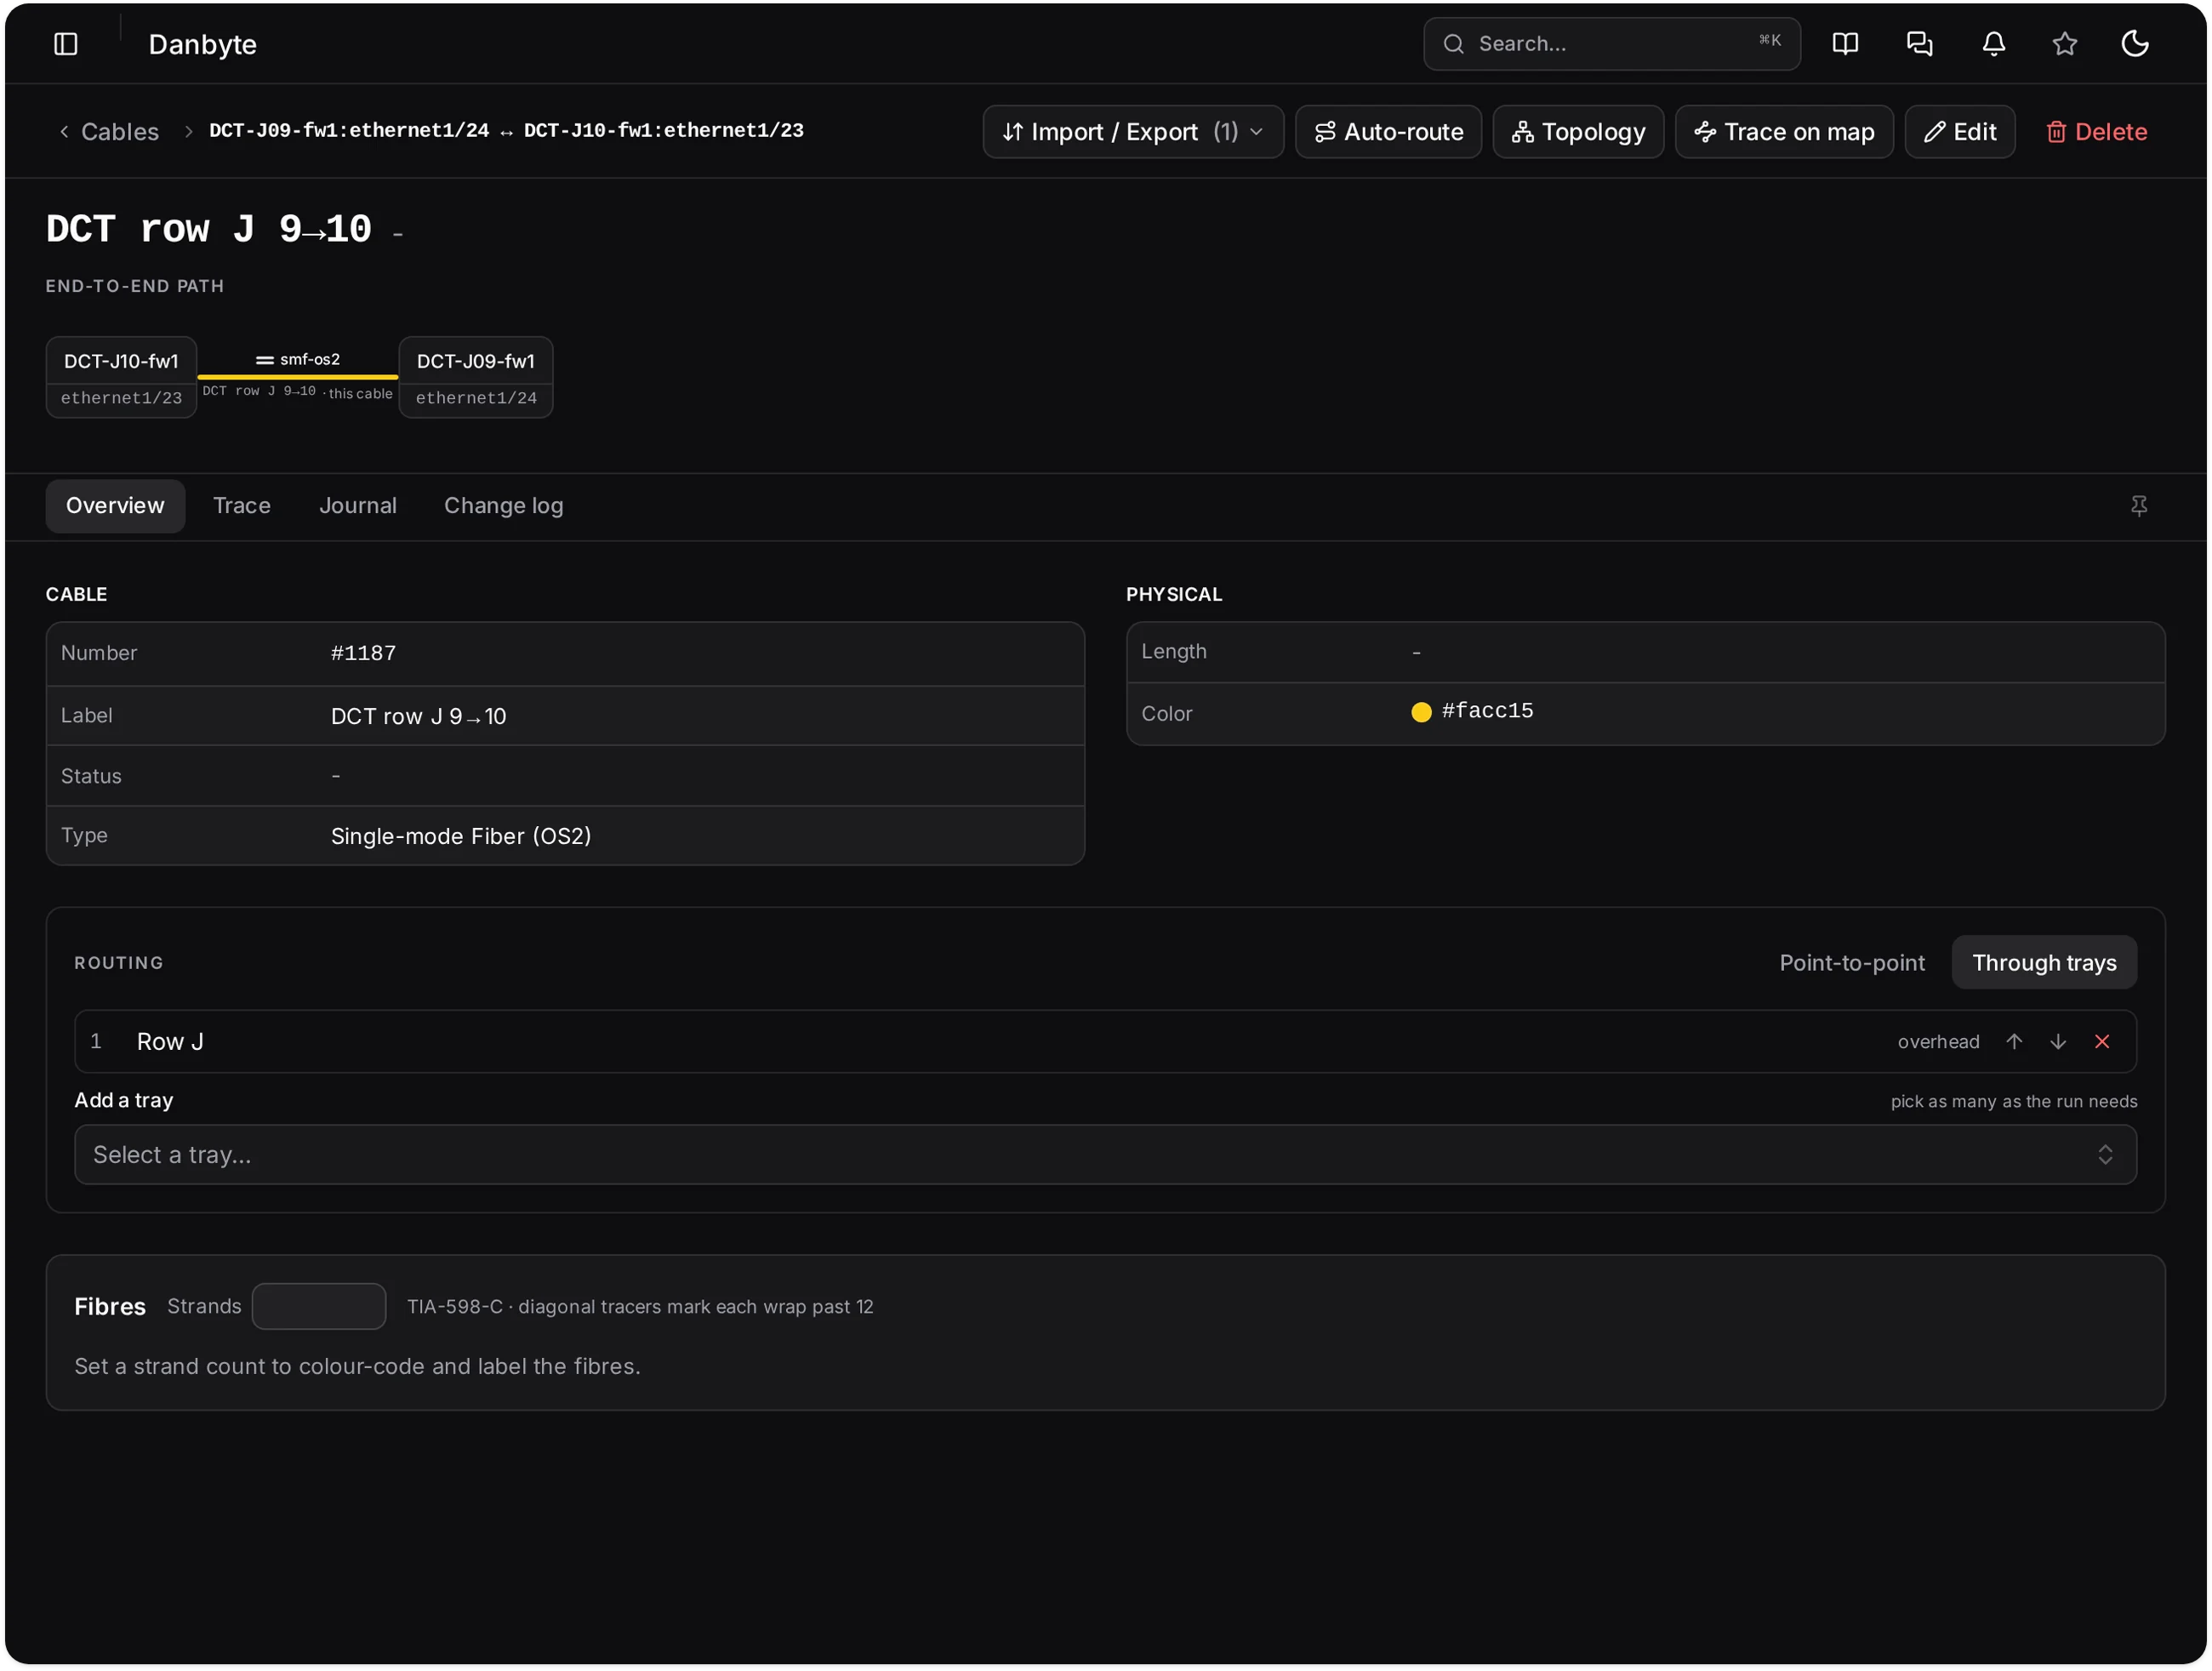Click cable number #1187
This screenshot has width=2212, height=1671.
[x=363, y=653]
